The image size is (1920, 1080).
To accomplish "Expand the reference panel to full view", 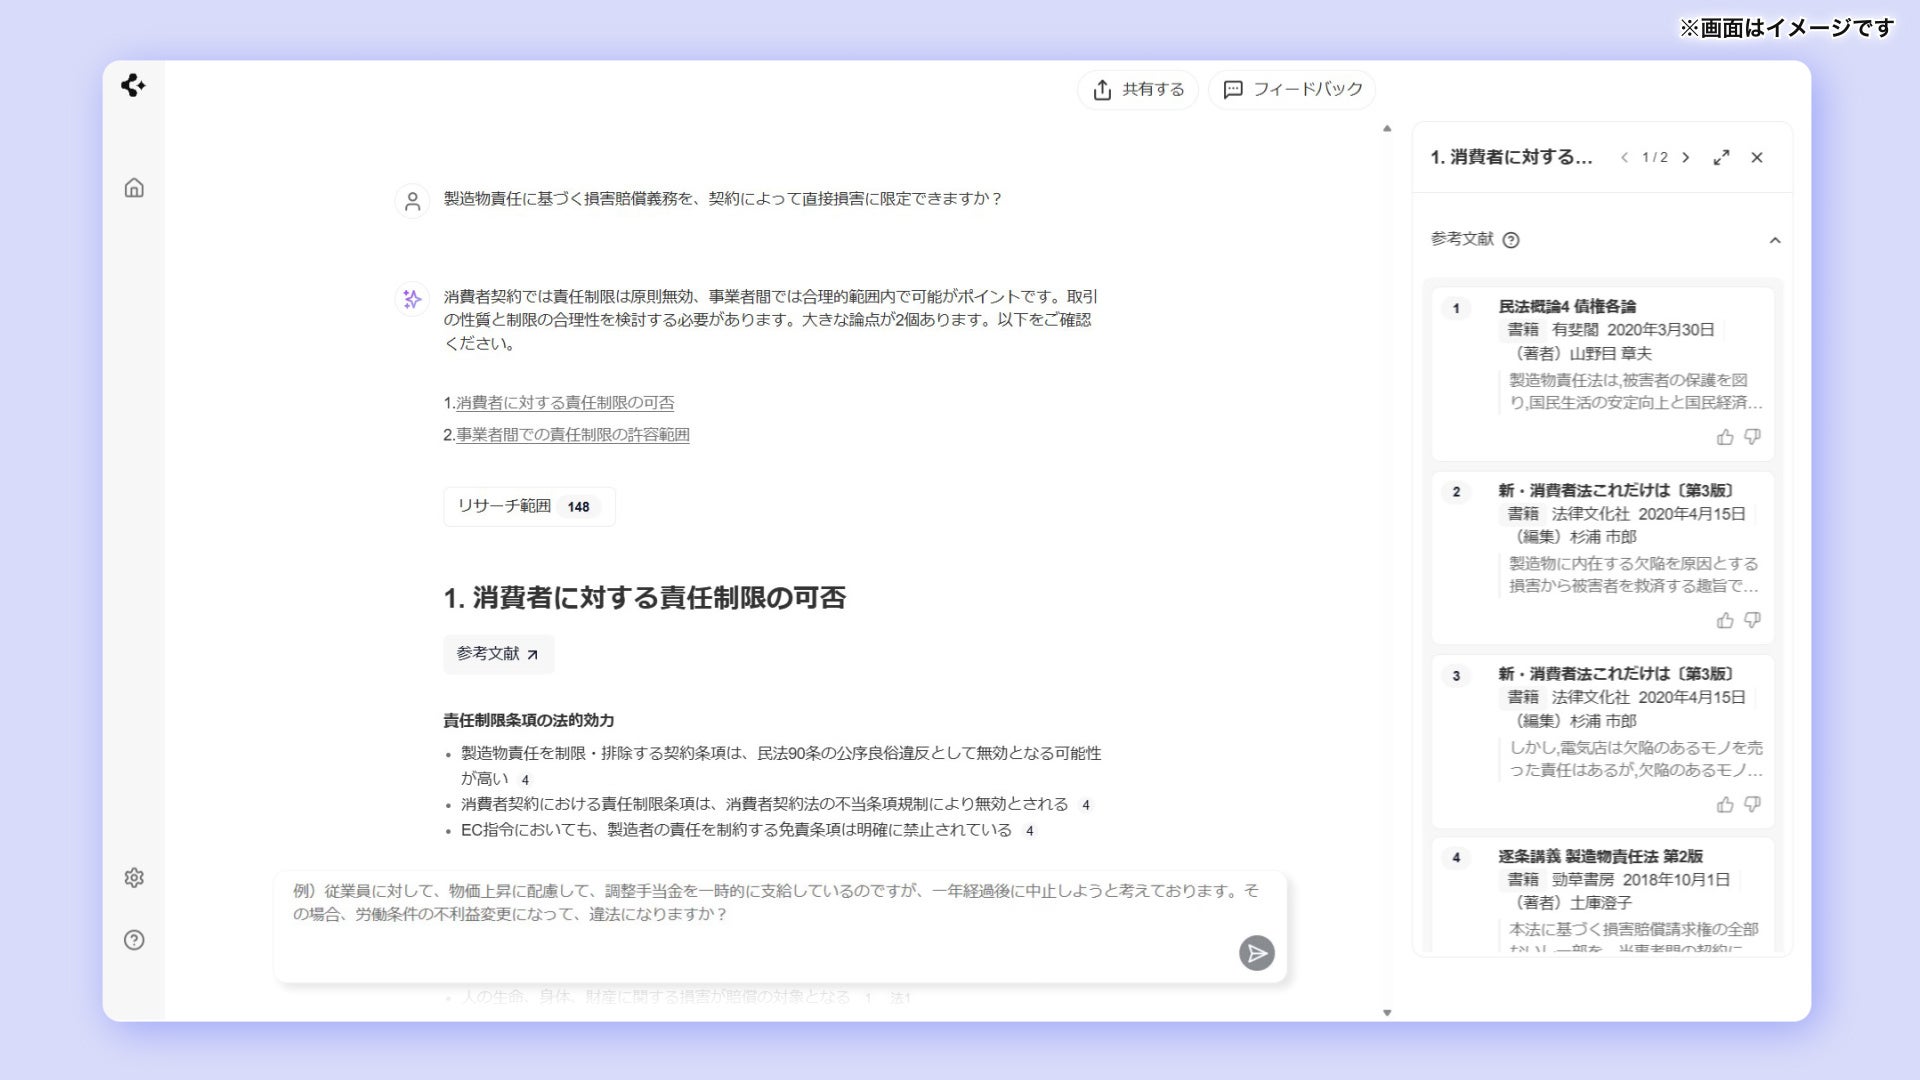I will click(x=1721, y=158).
